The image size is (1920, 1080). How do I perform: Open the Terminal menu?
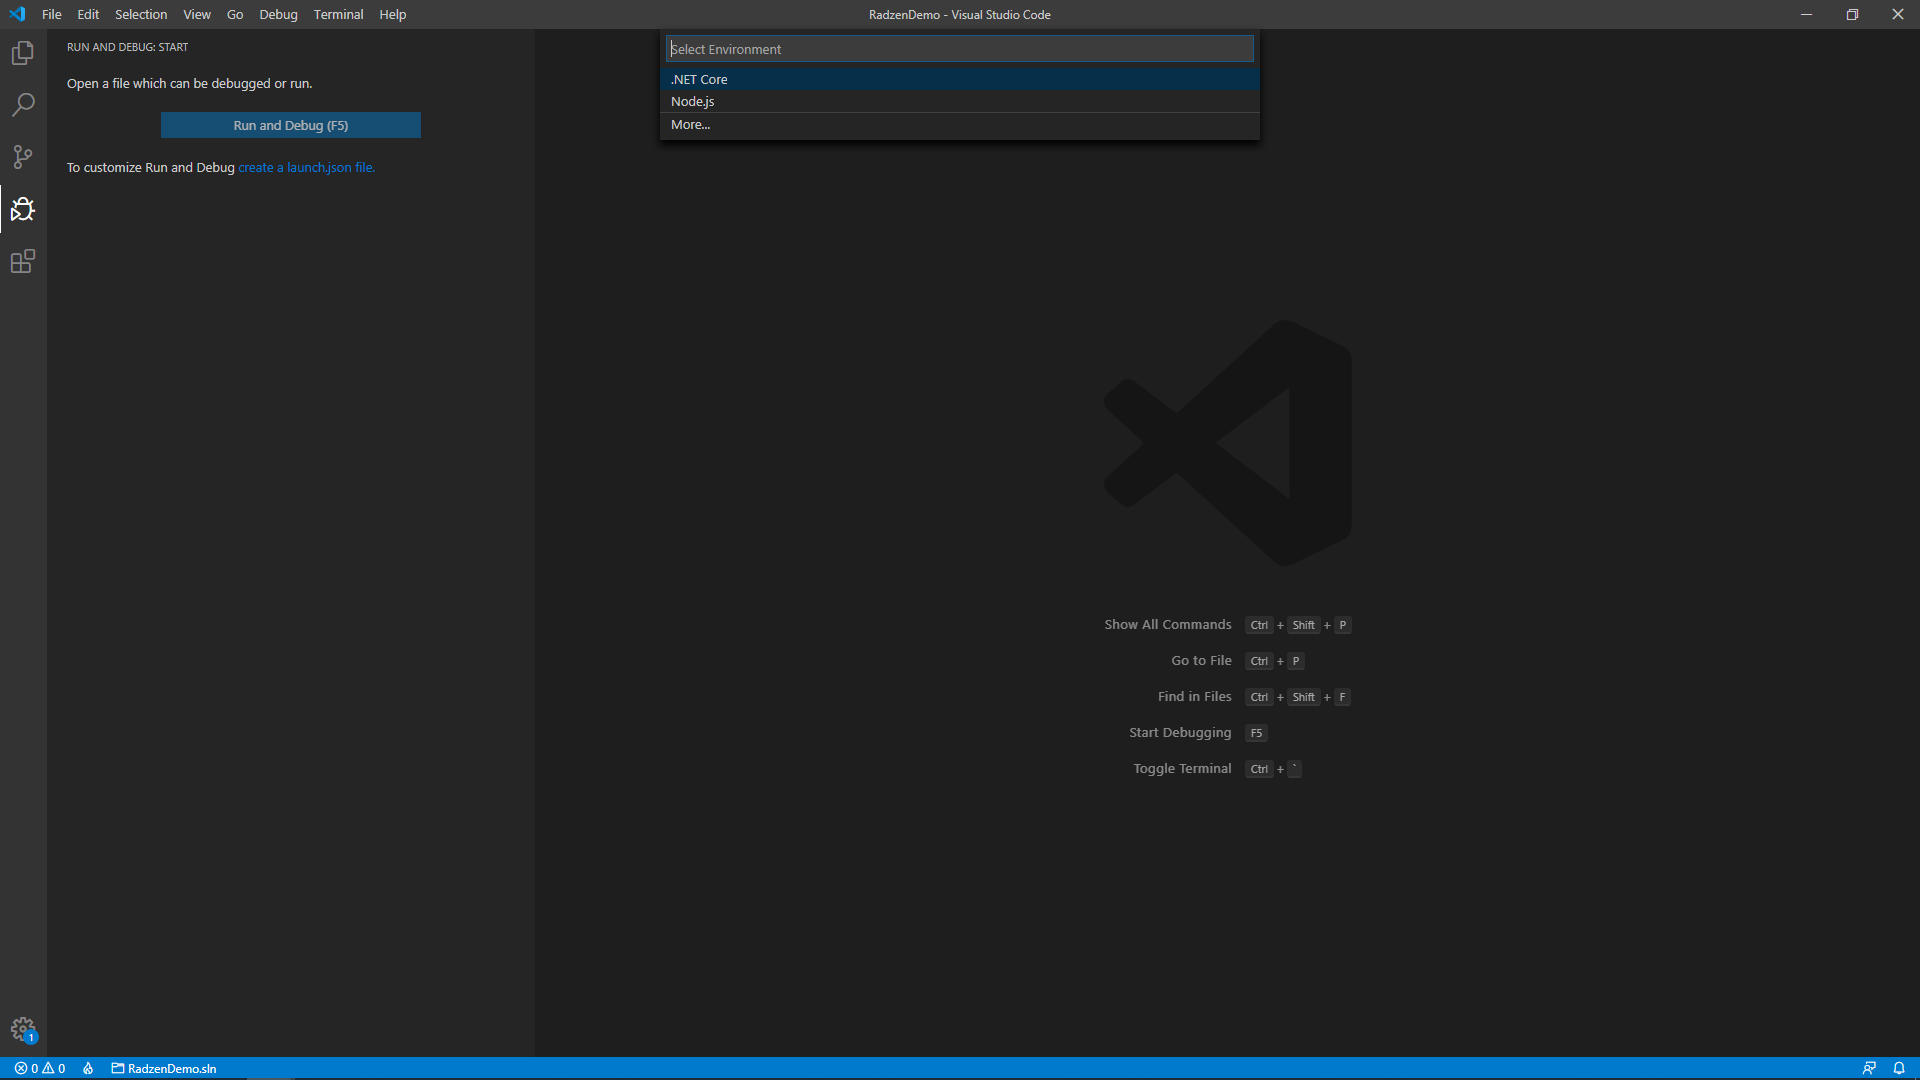(338, 14)
